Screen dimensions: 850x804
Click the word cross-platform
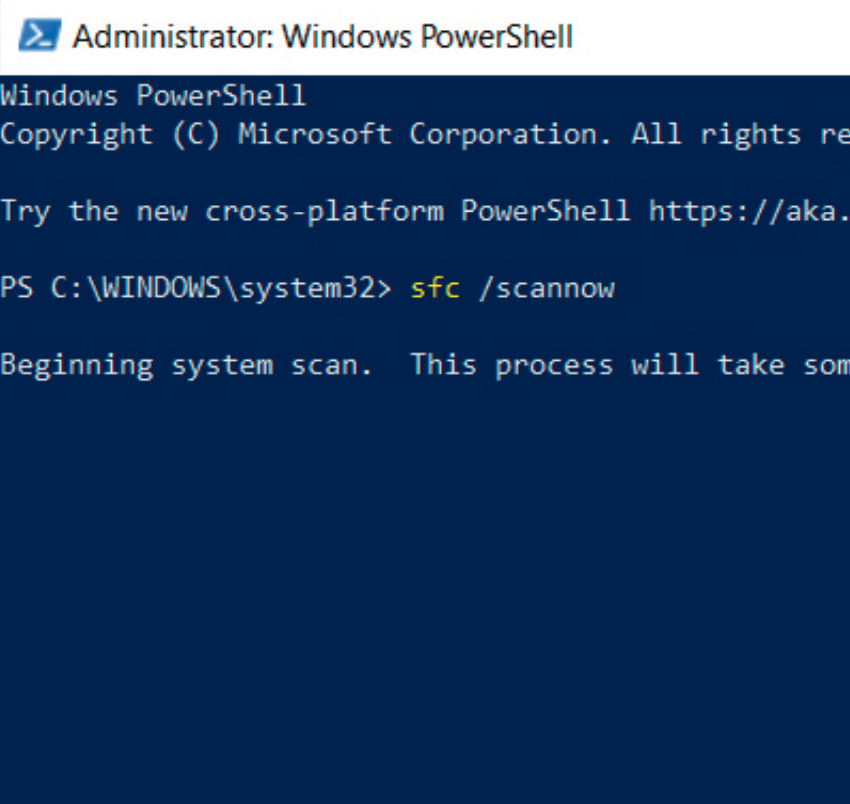tap(324, 211)
